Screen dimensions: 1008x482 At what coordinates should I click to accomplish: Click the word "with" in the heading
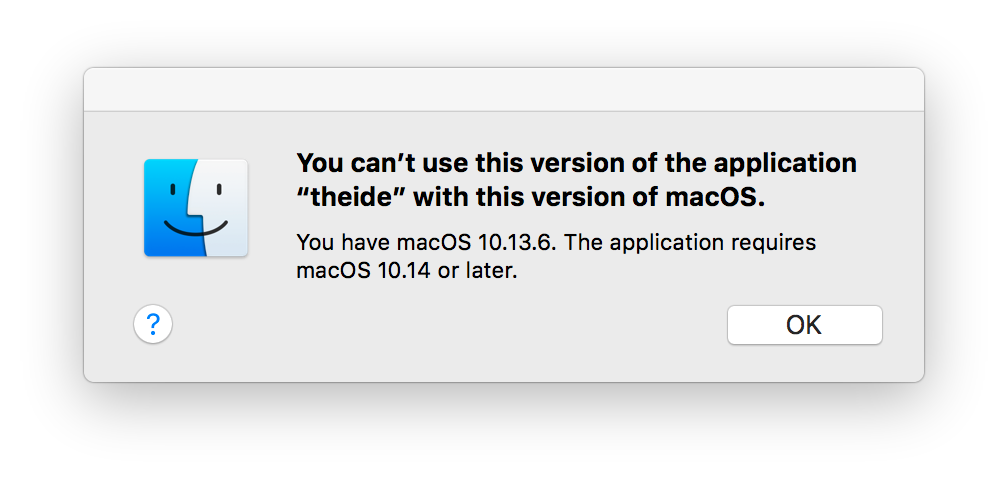click(440, 197)
